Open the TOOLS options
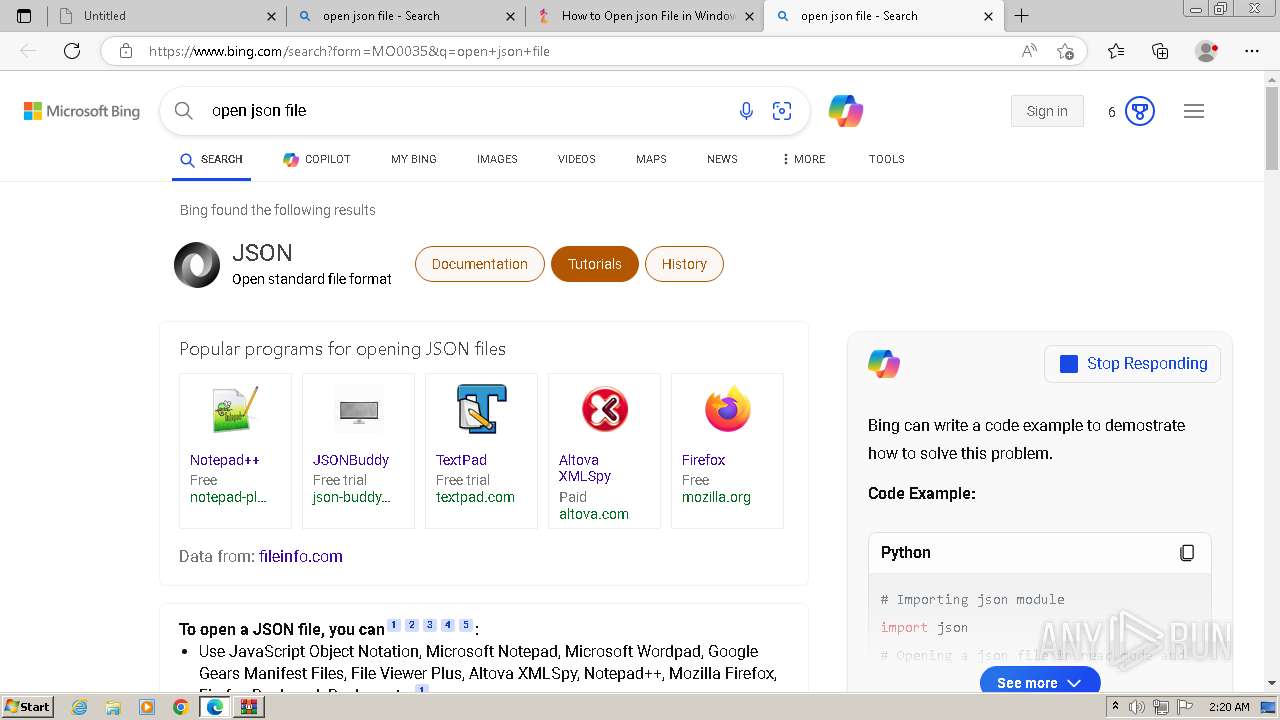Viewport: 1280px width, 720px height. tap(887, 159)
